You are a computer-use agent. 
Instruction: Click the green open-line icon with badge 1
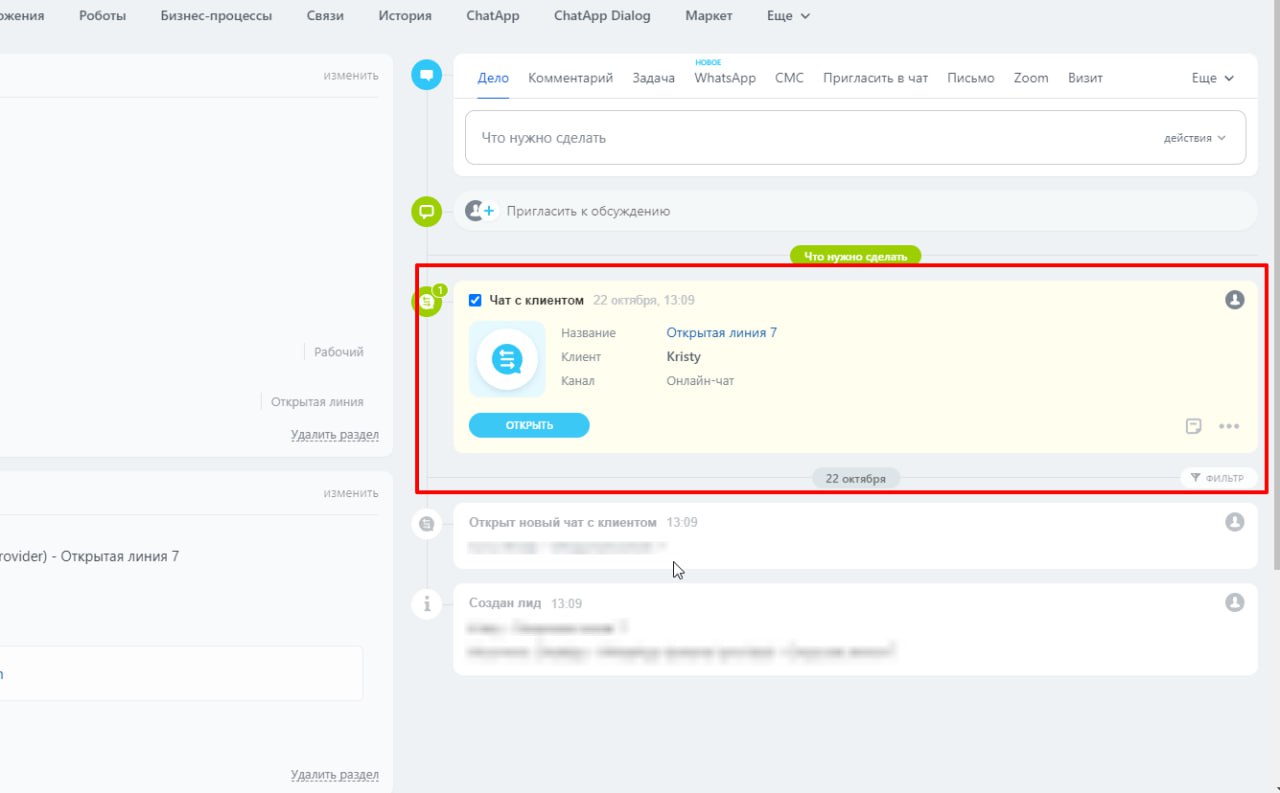(x=428, y=300)
